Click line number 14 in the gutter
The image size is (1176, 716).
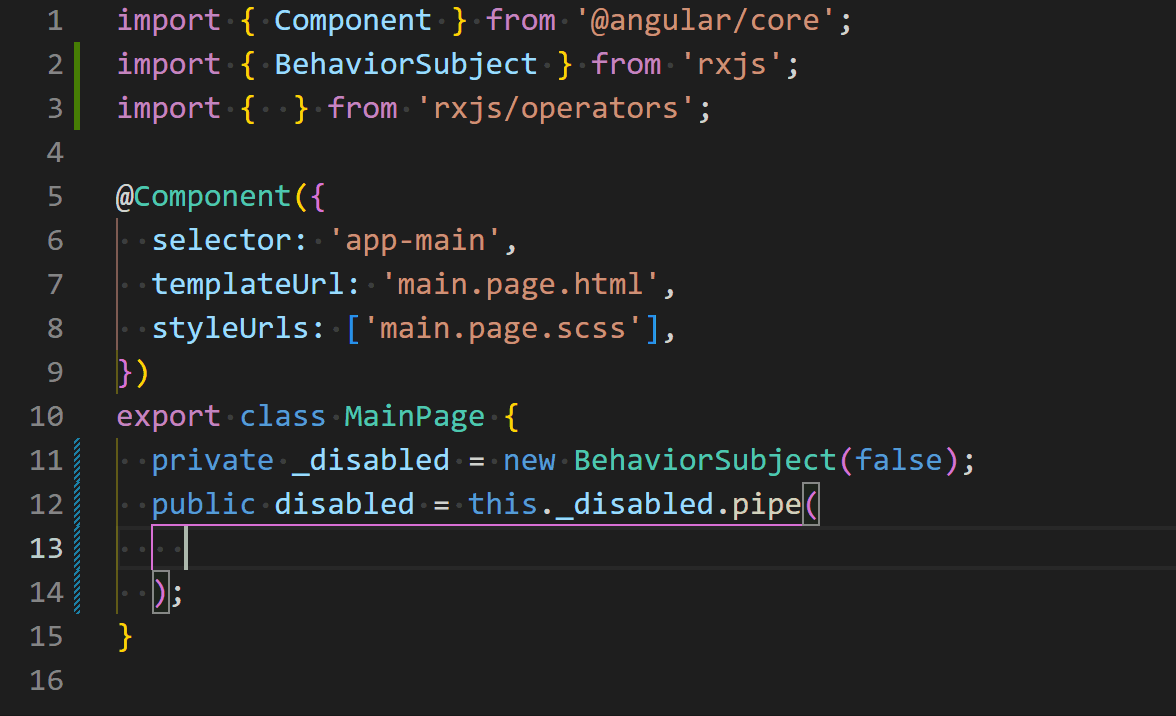click(x=47, y=592)
